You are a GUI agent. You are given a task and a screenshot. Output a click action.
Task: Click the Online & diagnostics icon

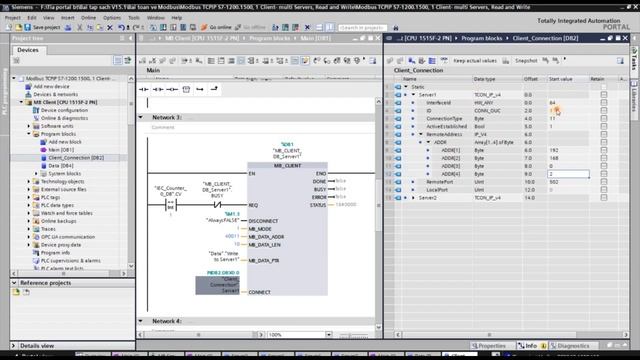point(36,118)
